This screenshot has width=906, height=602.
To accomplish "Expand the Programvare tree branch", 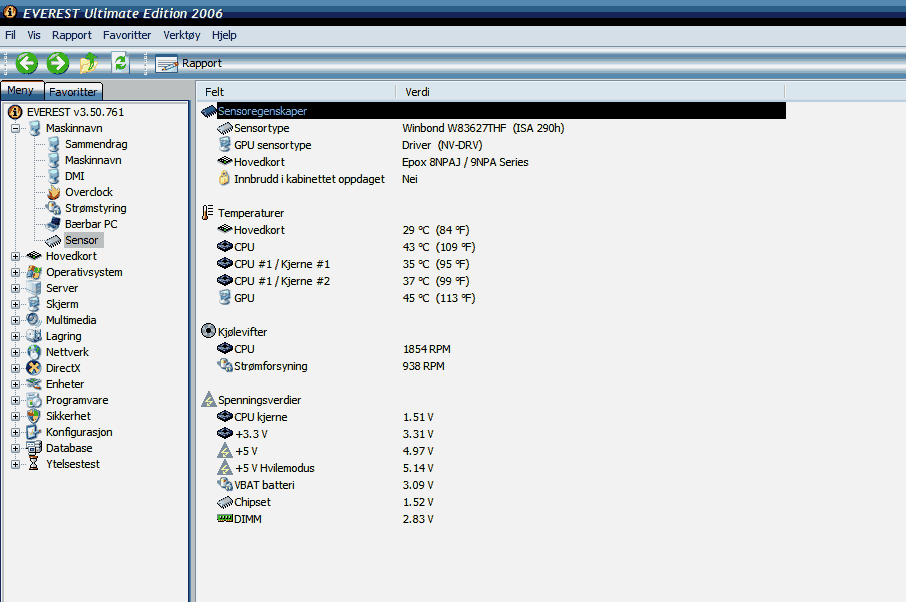I will coord(16,400).
